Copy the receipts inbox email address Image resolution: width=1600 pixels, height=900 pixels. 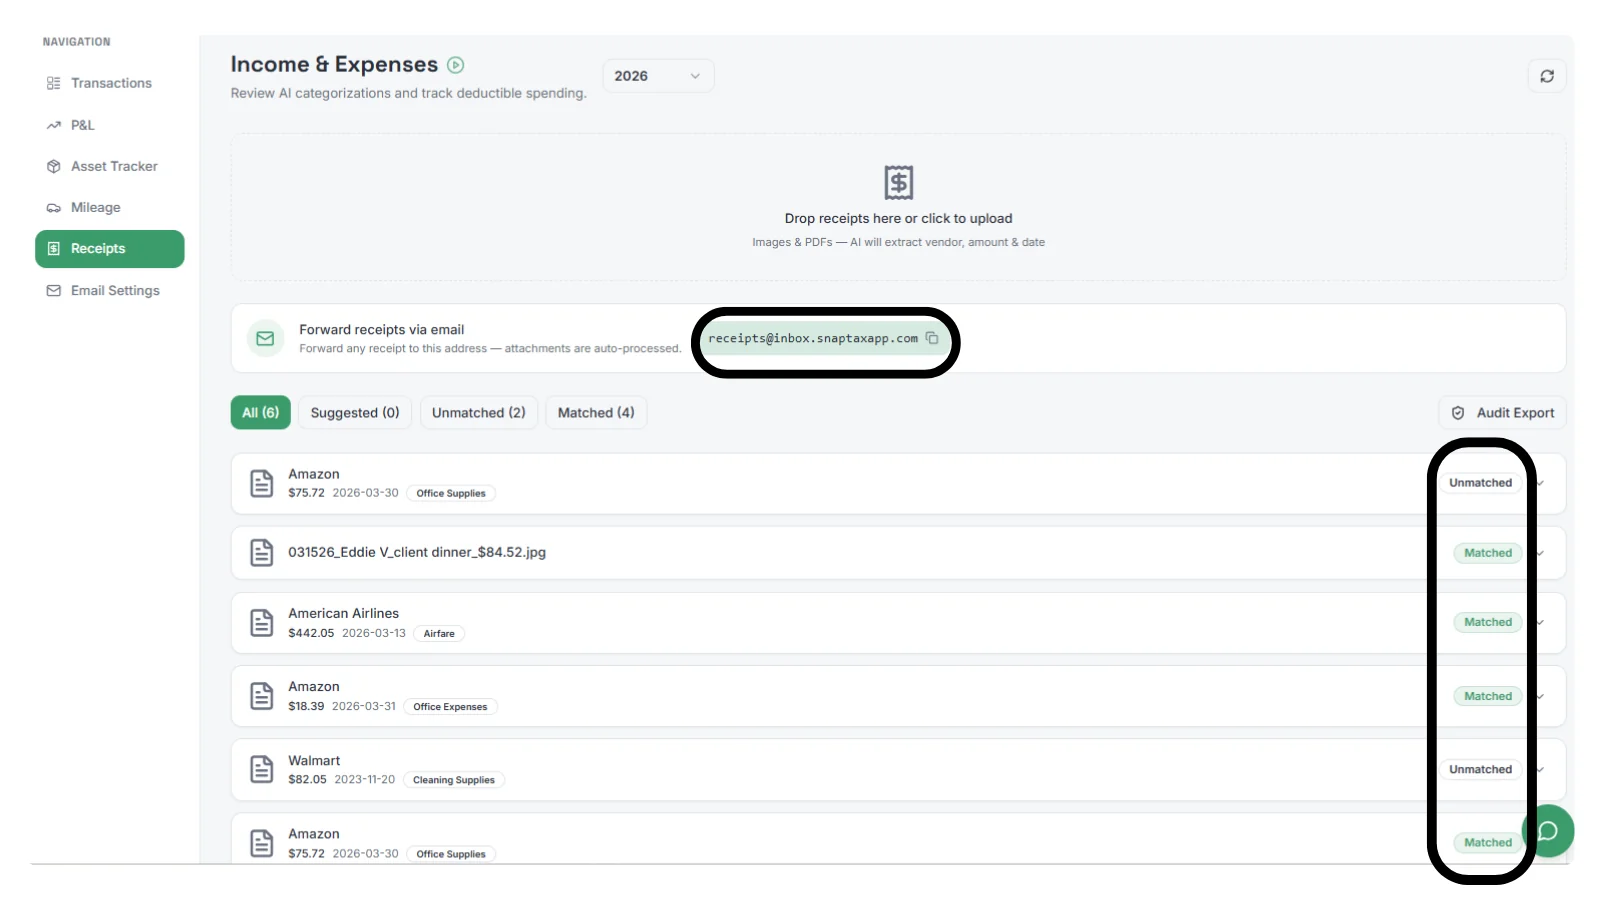pos(932,338)
